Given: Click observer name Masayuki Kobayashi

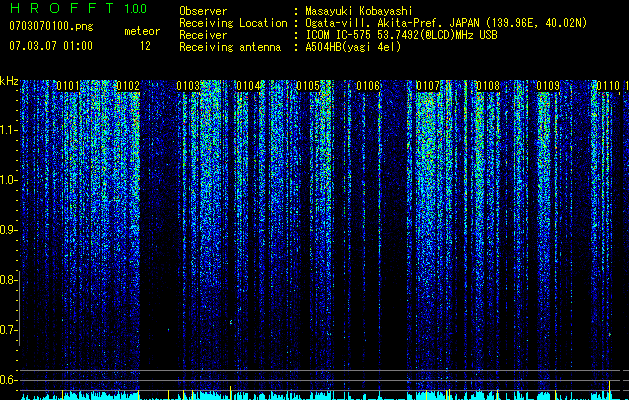Looking at the screenshot, I should [359, 12].
